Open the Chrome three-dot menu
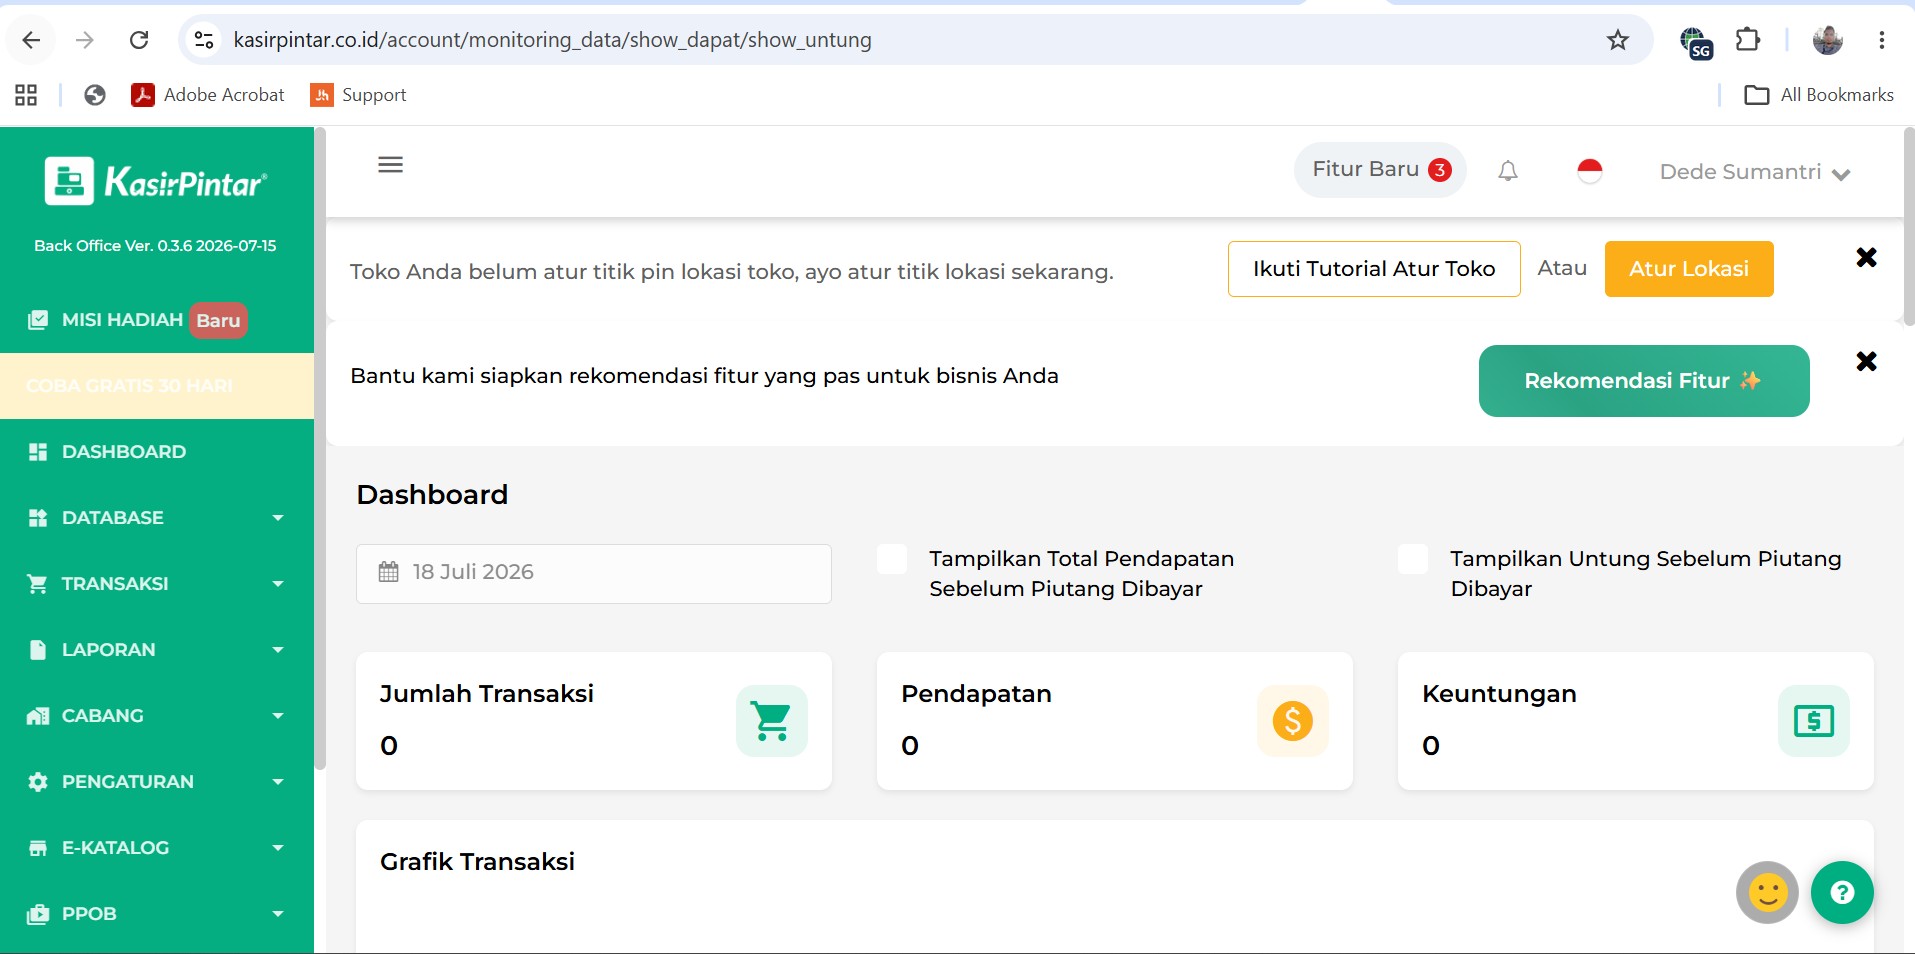Image resolution: width=1915 pixels, height=954 pixels. pos(1882,40)
